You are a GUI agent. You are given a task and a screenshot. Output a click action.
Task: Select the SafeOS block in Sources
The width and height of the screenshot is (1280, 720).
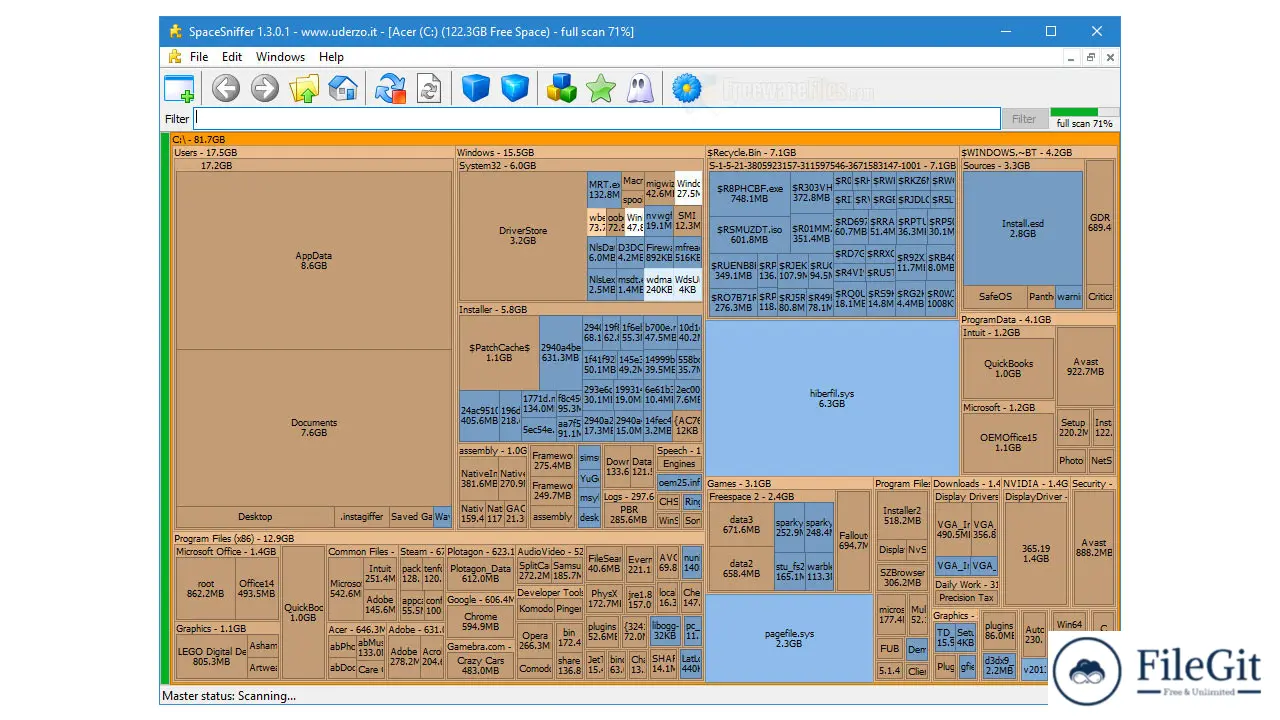[x=995, y=297]
